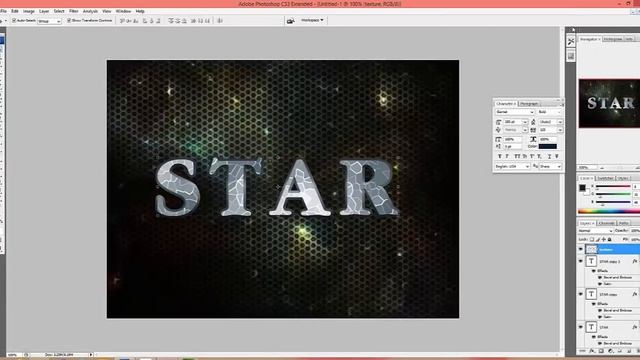
Task: Open the layer blend mode Normal dropdown
Action: click(x=596, y=231)
